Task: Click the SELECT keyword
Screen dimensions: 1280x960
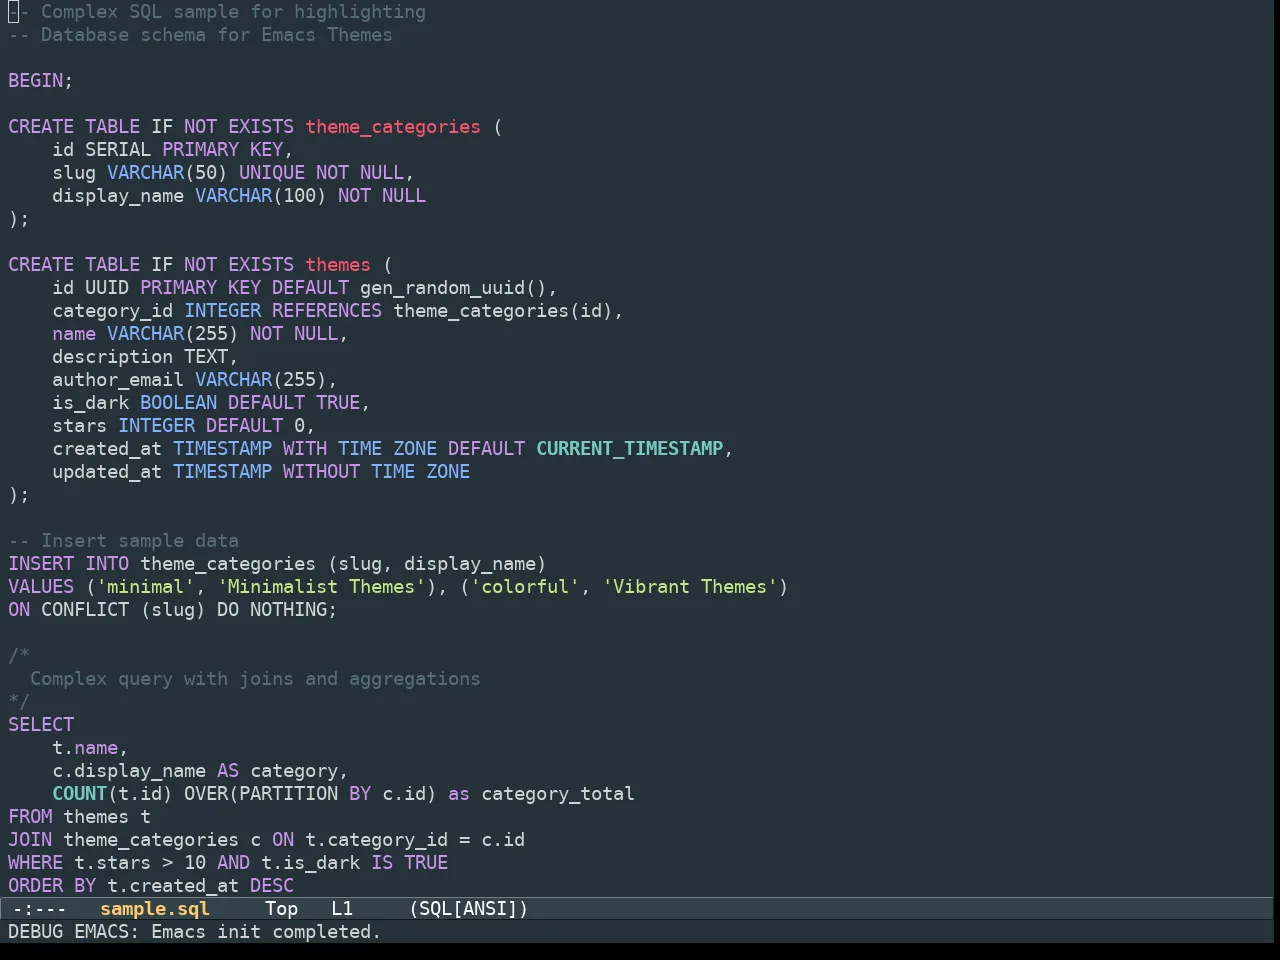Action: click(41, 724)
